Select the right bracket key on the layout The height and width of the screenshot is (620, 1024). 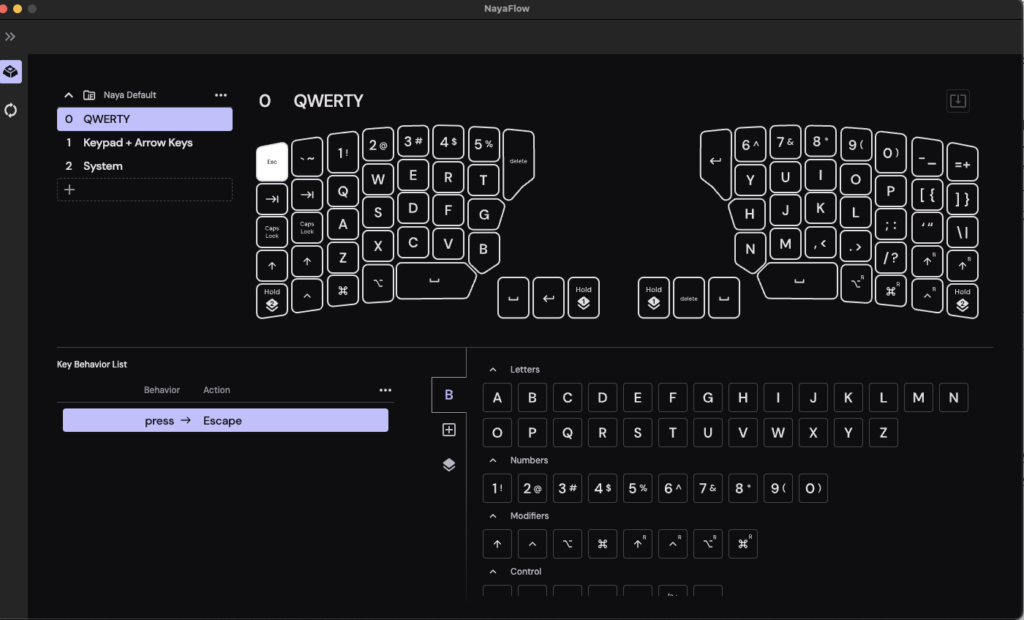(962, 199)
